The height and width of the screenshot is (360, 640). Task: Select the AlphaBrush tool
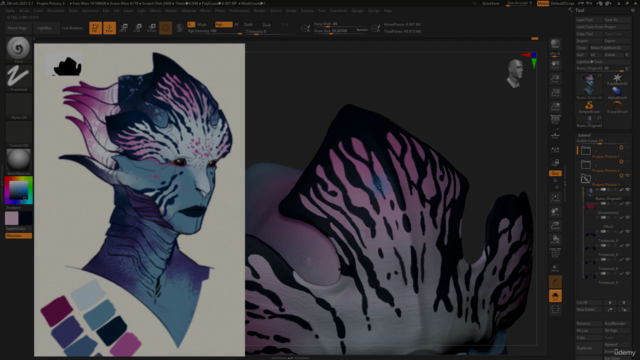[617, 93]
